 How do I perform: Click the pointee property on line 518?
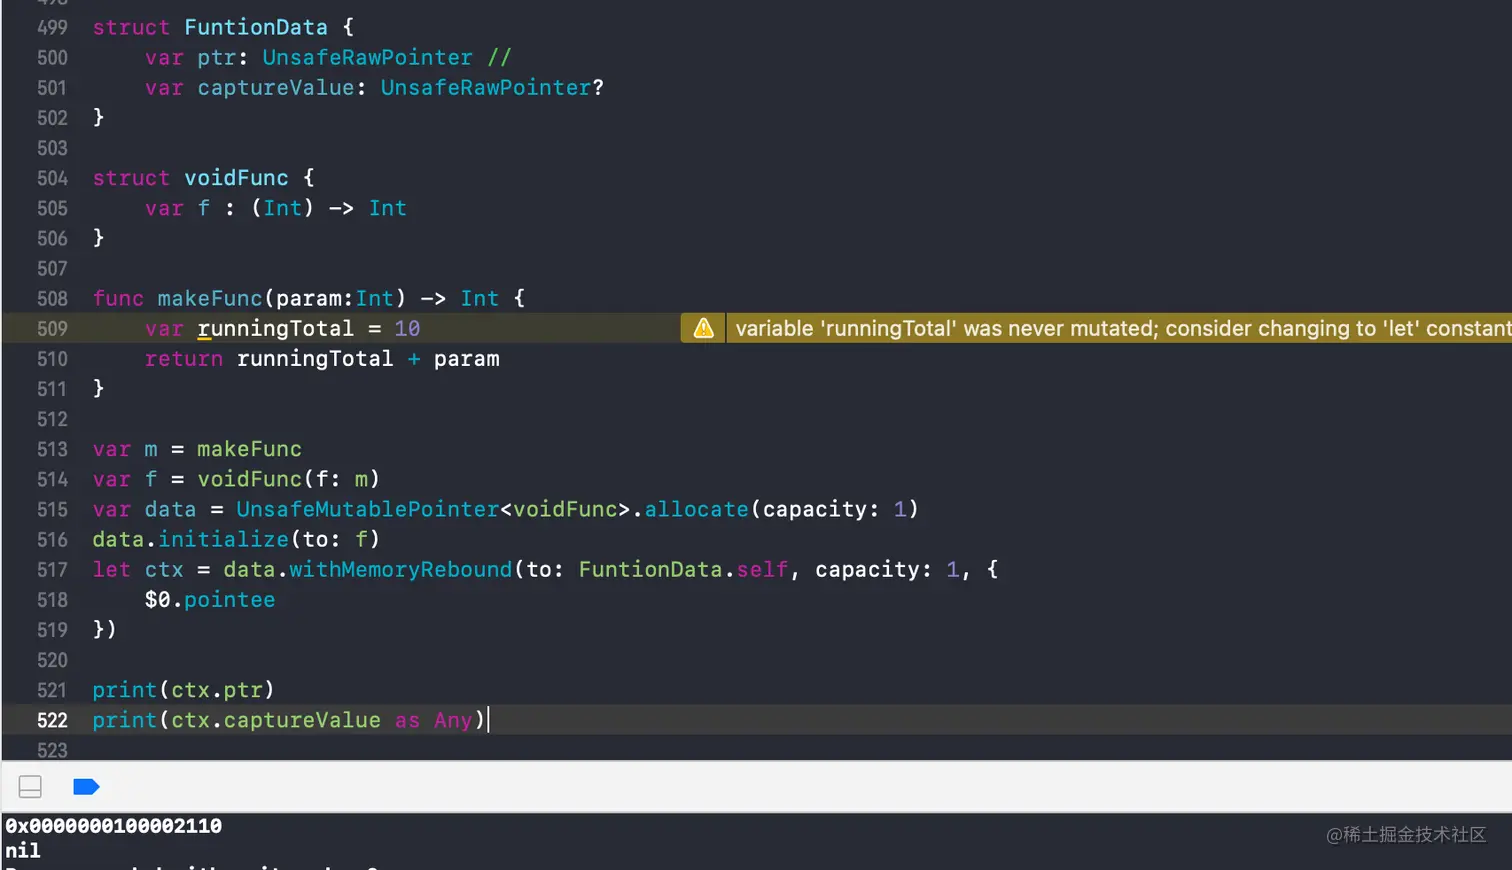pos(230,599)
